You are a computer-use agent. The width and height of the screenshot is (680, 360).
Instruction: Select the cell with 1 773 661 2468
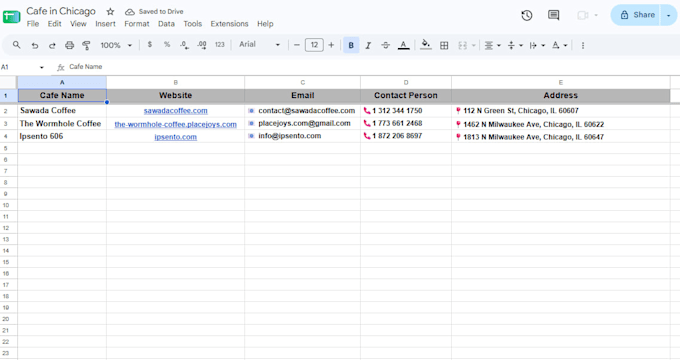point(406,124)
